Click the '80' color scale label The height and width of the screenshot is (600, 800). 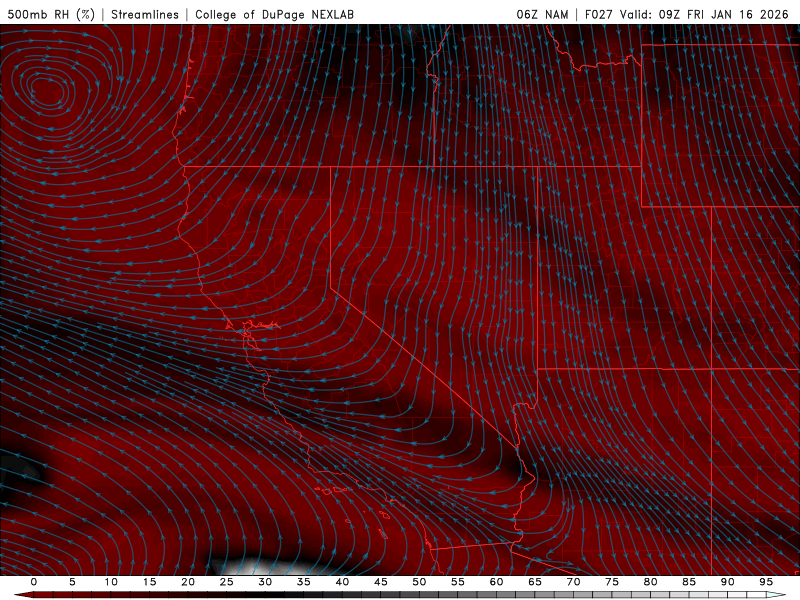(x=650, y=582)
